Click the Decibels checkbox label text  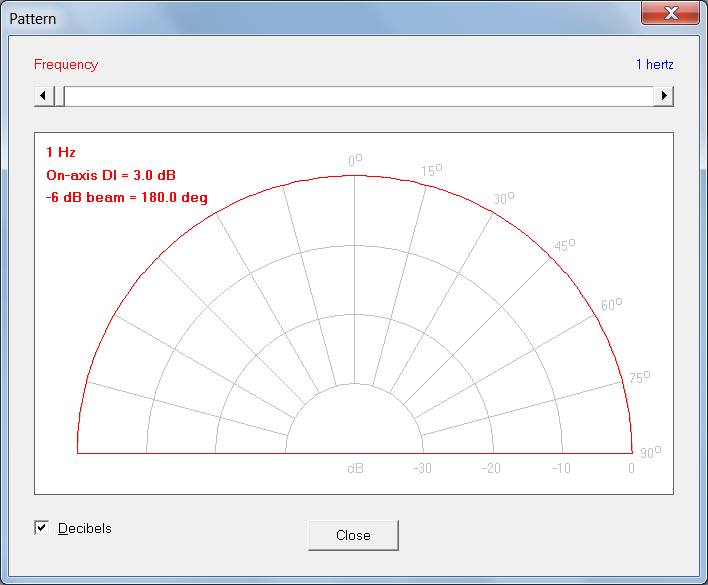[84, 528]
